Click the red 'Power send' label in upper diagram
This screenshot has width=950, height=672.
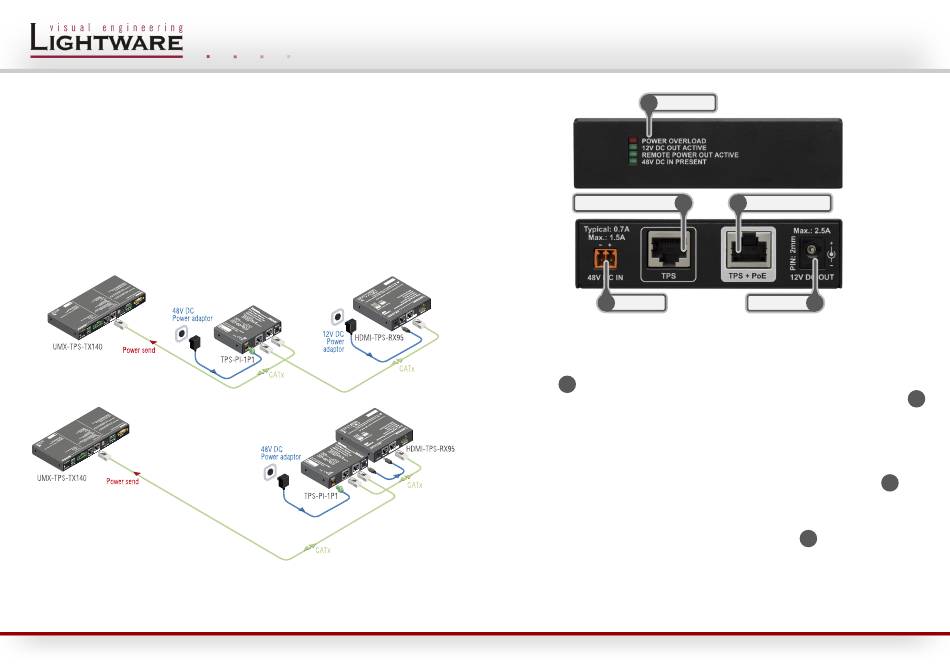(139, 350)
